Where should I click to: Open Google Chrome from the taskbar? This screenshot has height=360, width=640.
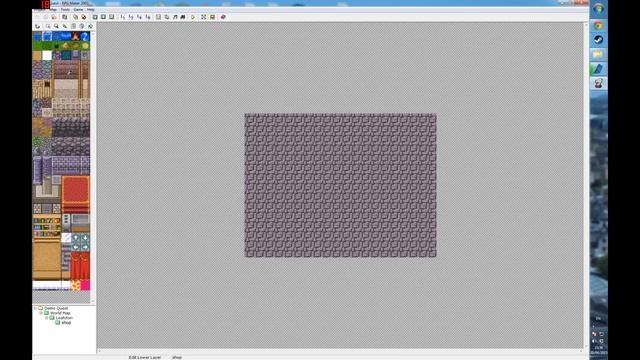pos(598,26)
